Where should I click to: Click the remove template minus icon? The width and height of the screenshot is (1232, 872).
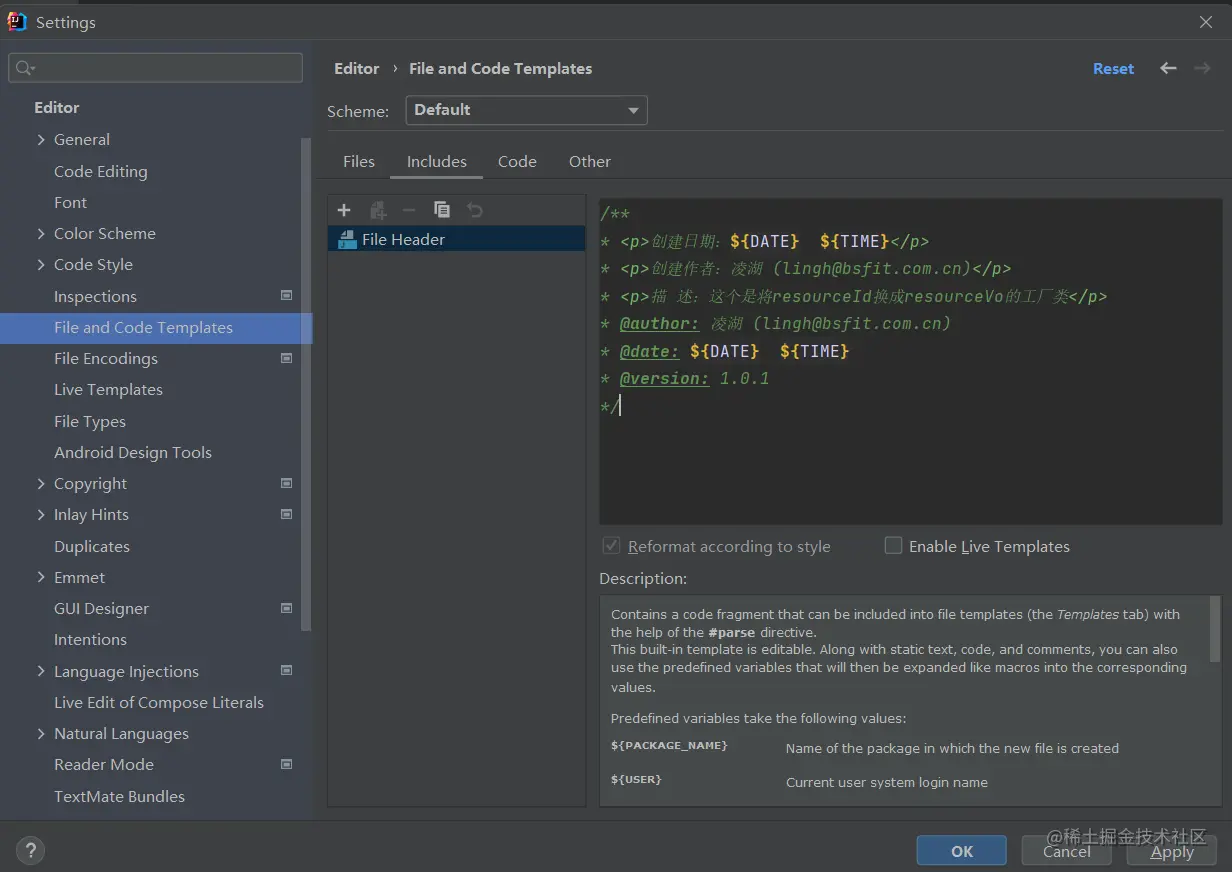pyautogui.click(x=409, y=210)
